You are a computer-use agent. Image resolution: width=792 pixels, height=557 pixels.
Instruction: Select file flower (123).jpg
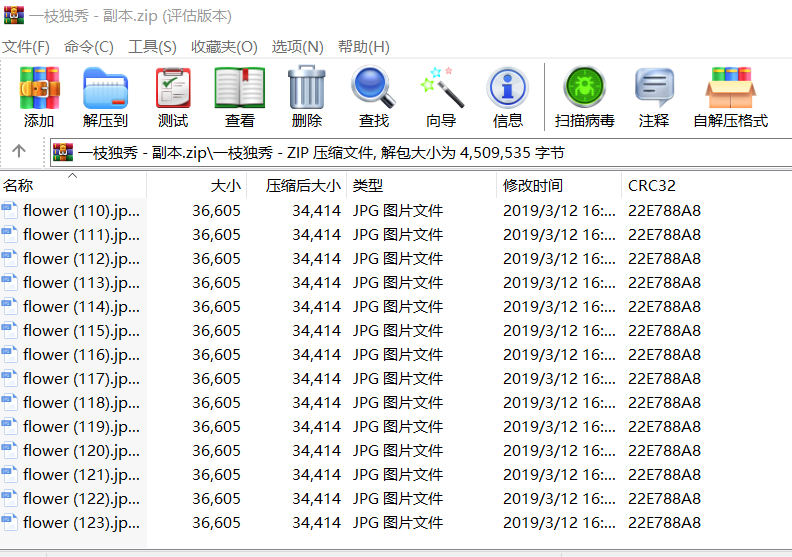[81, 523]
